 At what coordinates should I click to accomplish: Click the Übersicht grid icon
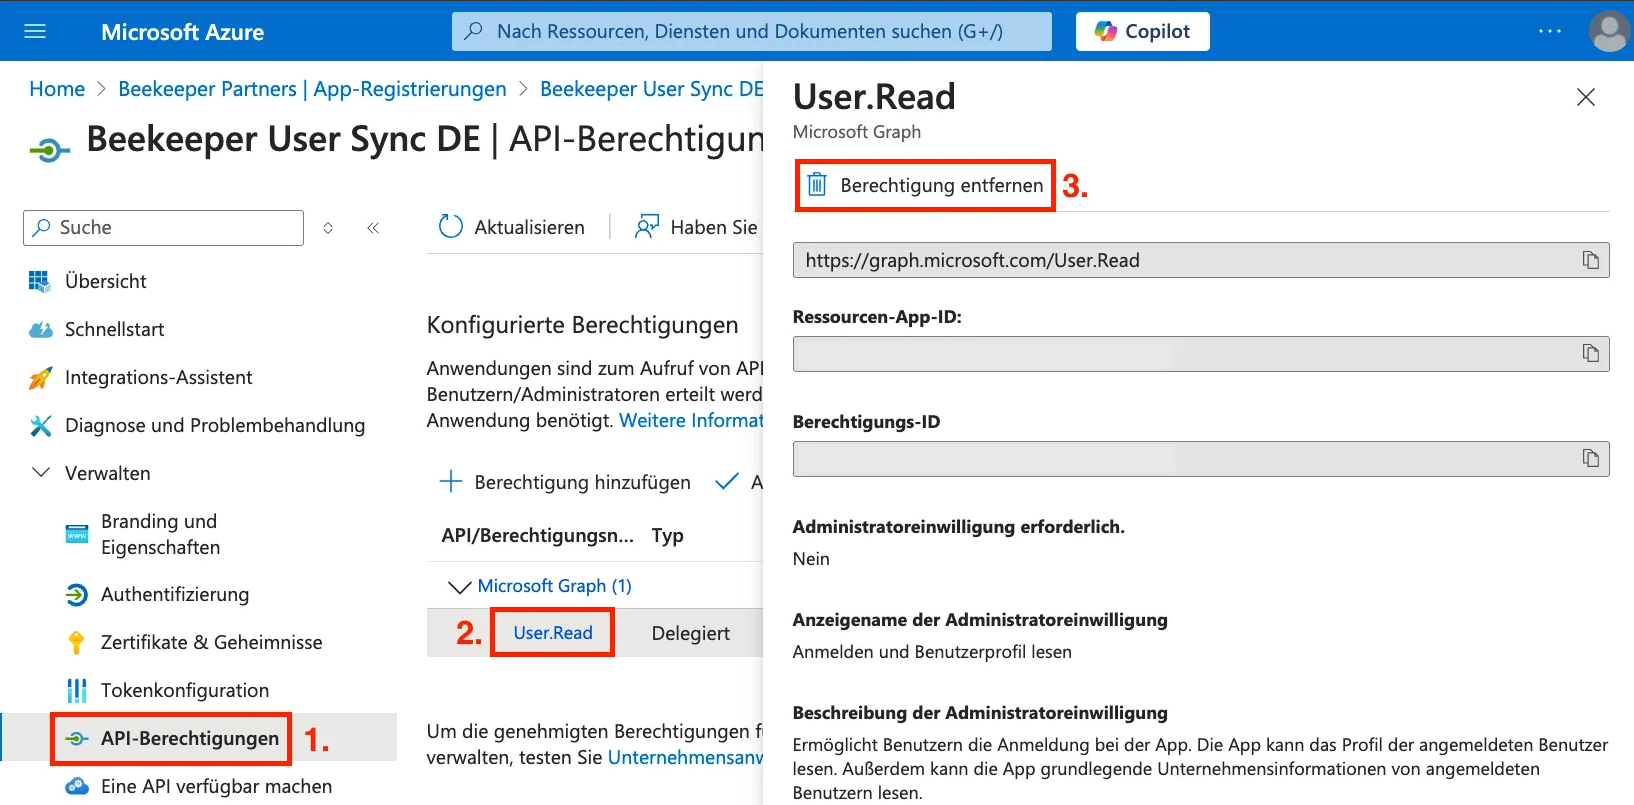pyautogui.click(x=40, y=281)
